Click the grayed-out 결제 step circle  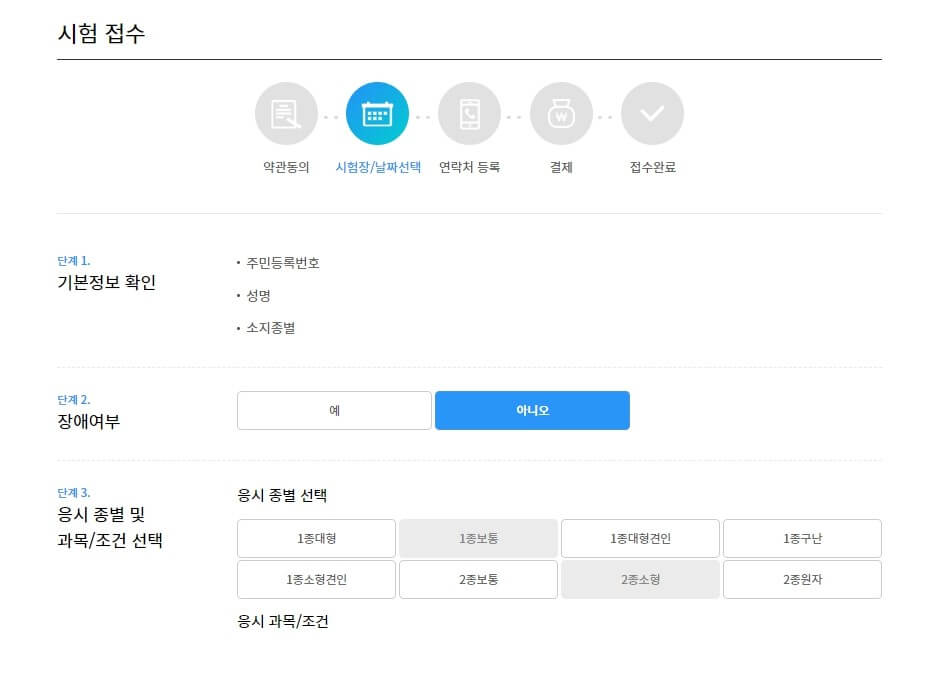[561, 113]
